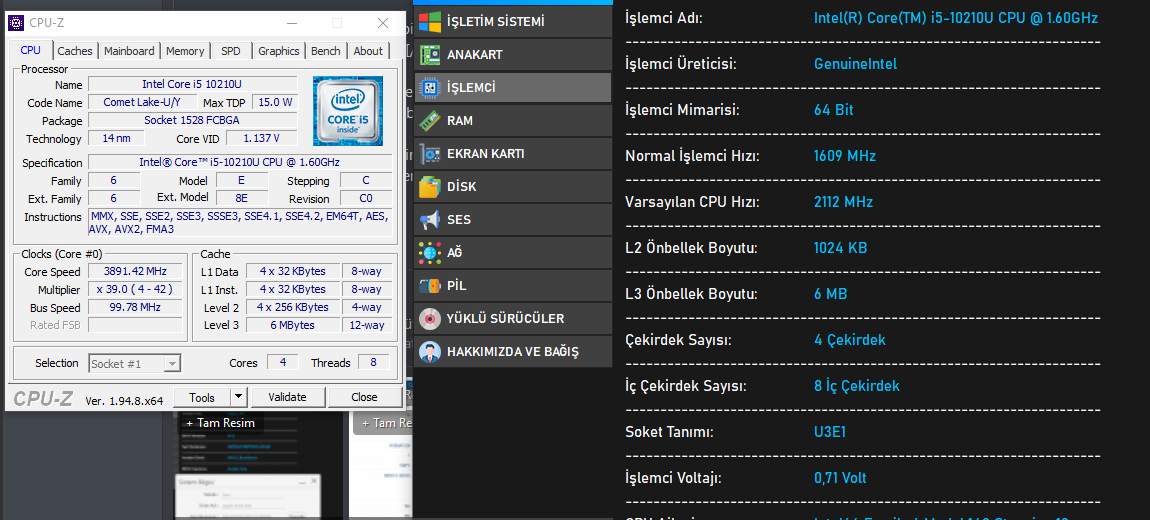The width and height of the screenshot is (1150, 520).
Task: Click the Hakkımızda ve Bağış person icon
Action: point(429,351)
